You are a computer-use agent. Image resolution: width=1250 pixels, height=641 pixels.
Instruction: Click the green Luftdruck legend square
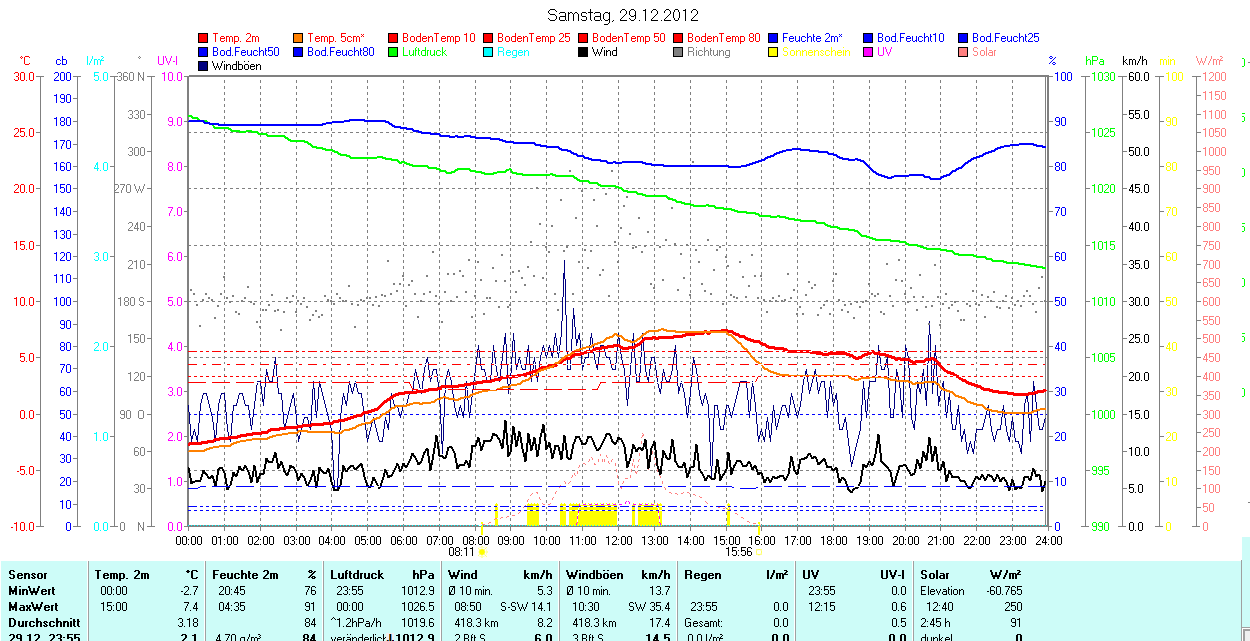394,52
